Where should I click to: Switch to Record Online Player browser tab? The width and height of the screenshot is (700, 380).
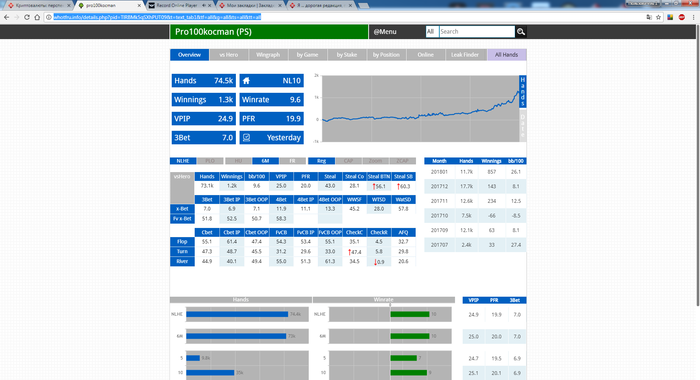tap(178, 5)
